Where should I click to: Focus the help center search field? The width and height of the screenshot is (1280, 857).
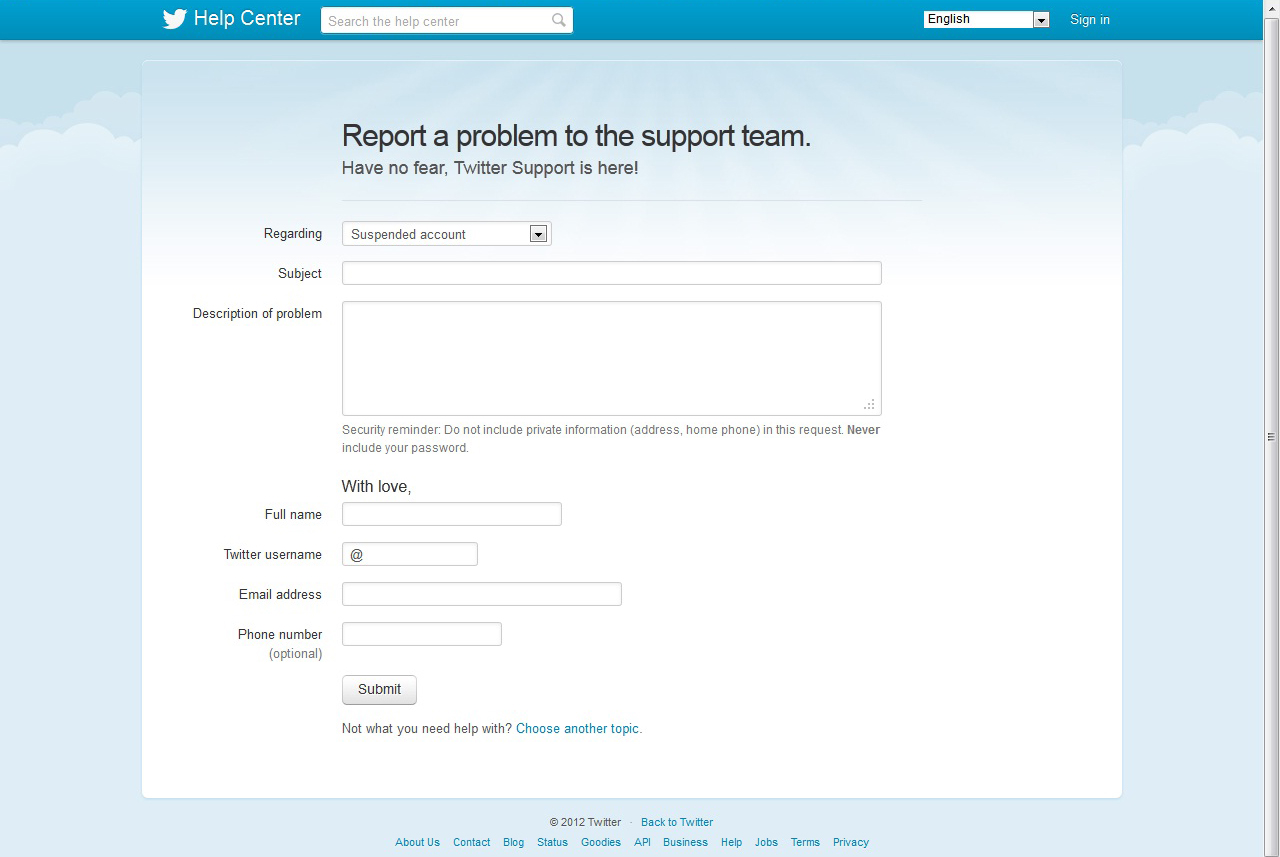[x=447, y=21]
